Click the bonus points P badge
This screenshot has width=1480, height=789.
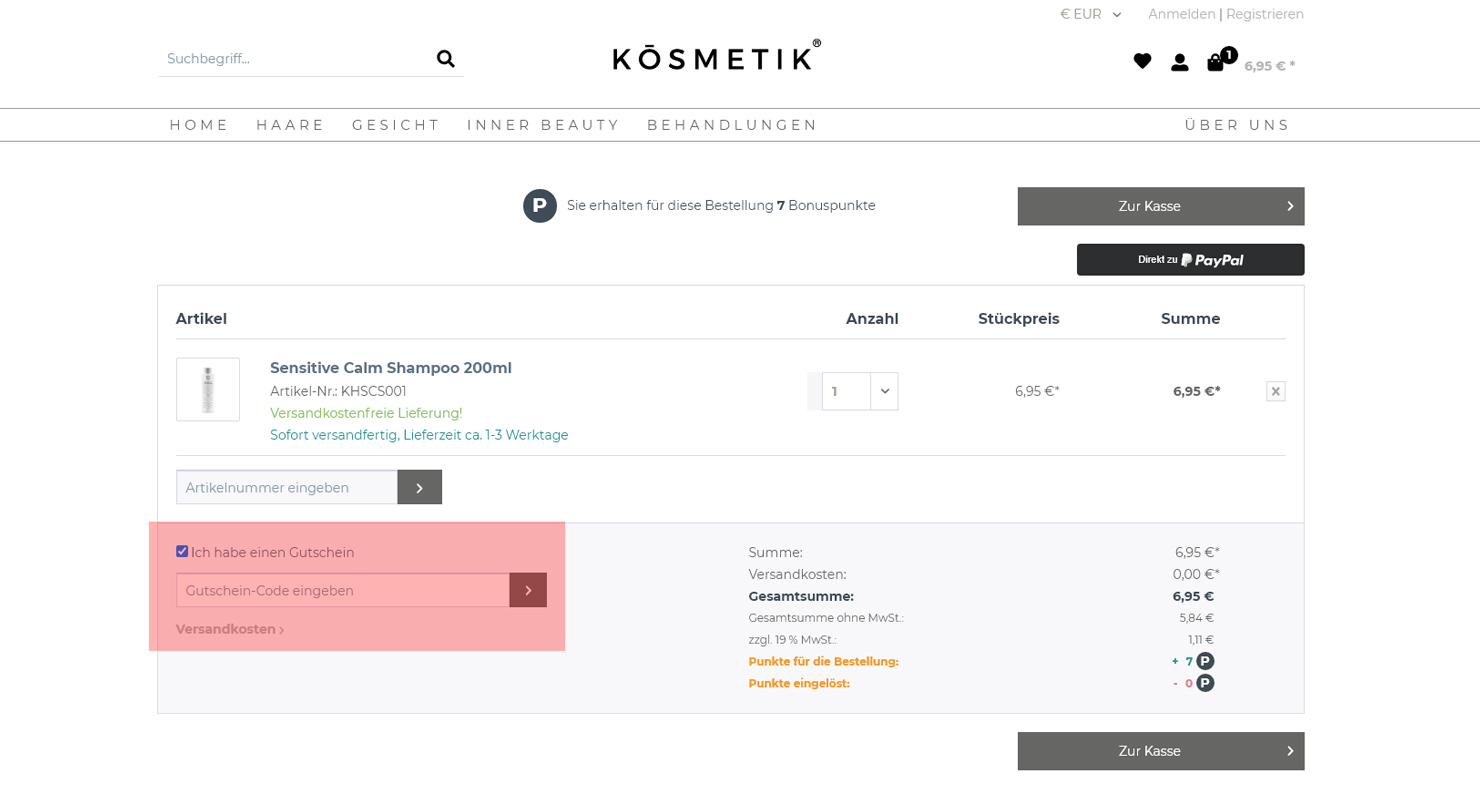tap(540, 206)
